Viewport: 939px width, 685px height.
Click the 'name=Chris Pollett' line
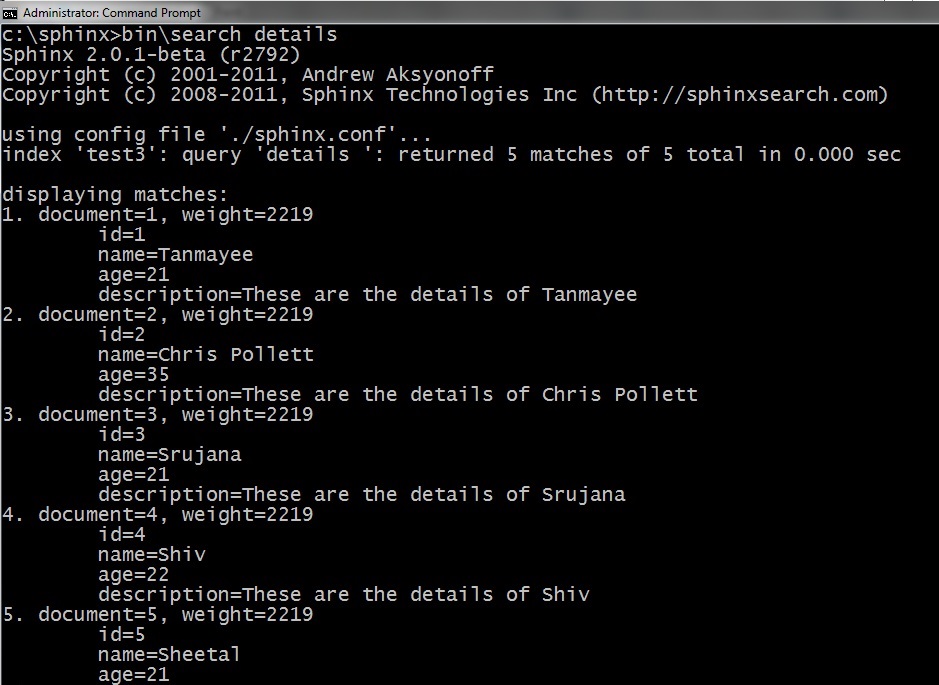point(206,354)
